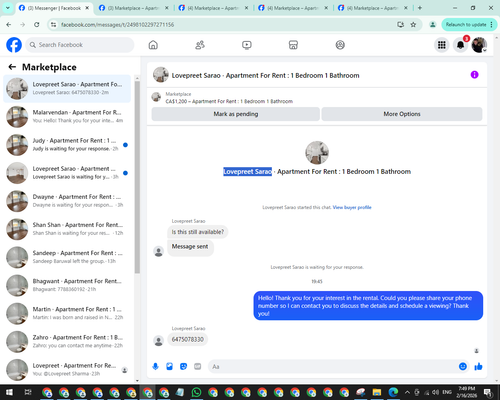
Task: Open Chrome profile icon
Action: (433, 25)
